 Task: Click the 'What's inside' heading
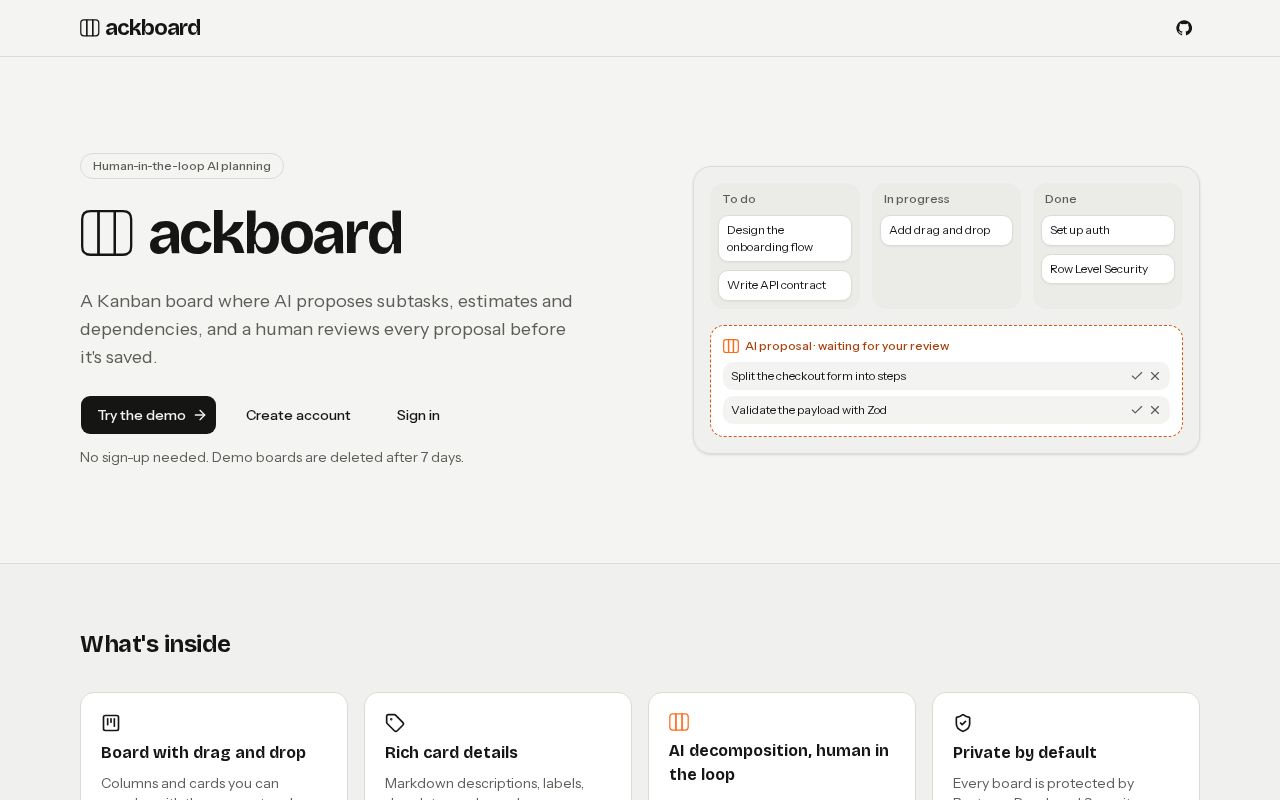pos(155,644)
